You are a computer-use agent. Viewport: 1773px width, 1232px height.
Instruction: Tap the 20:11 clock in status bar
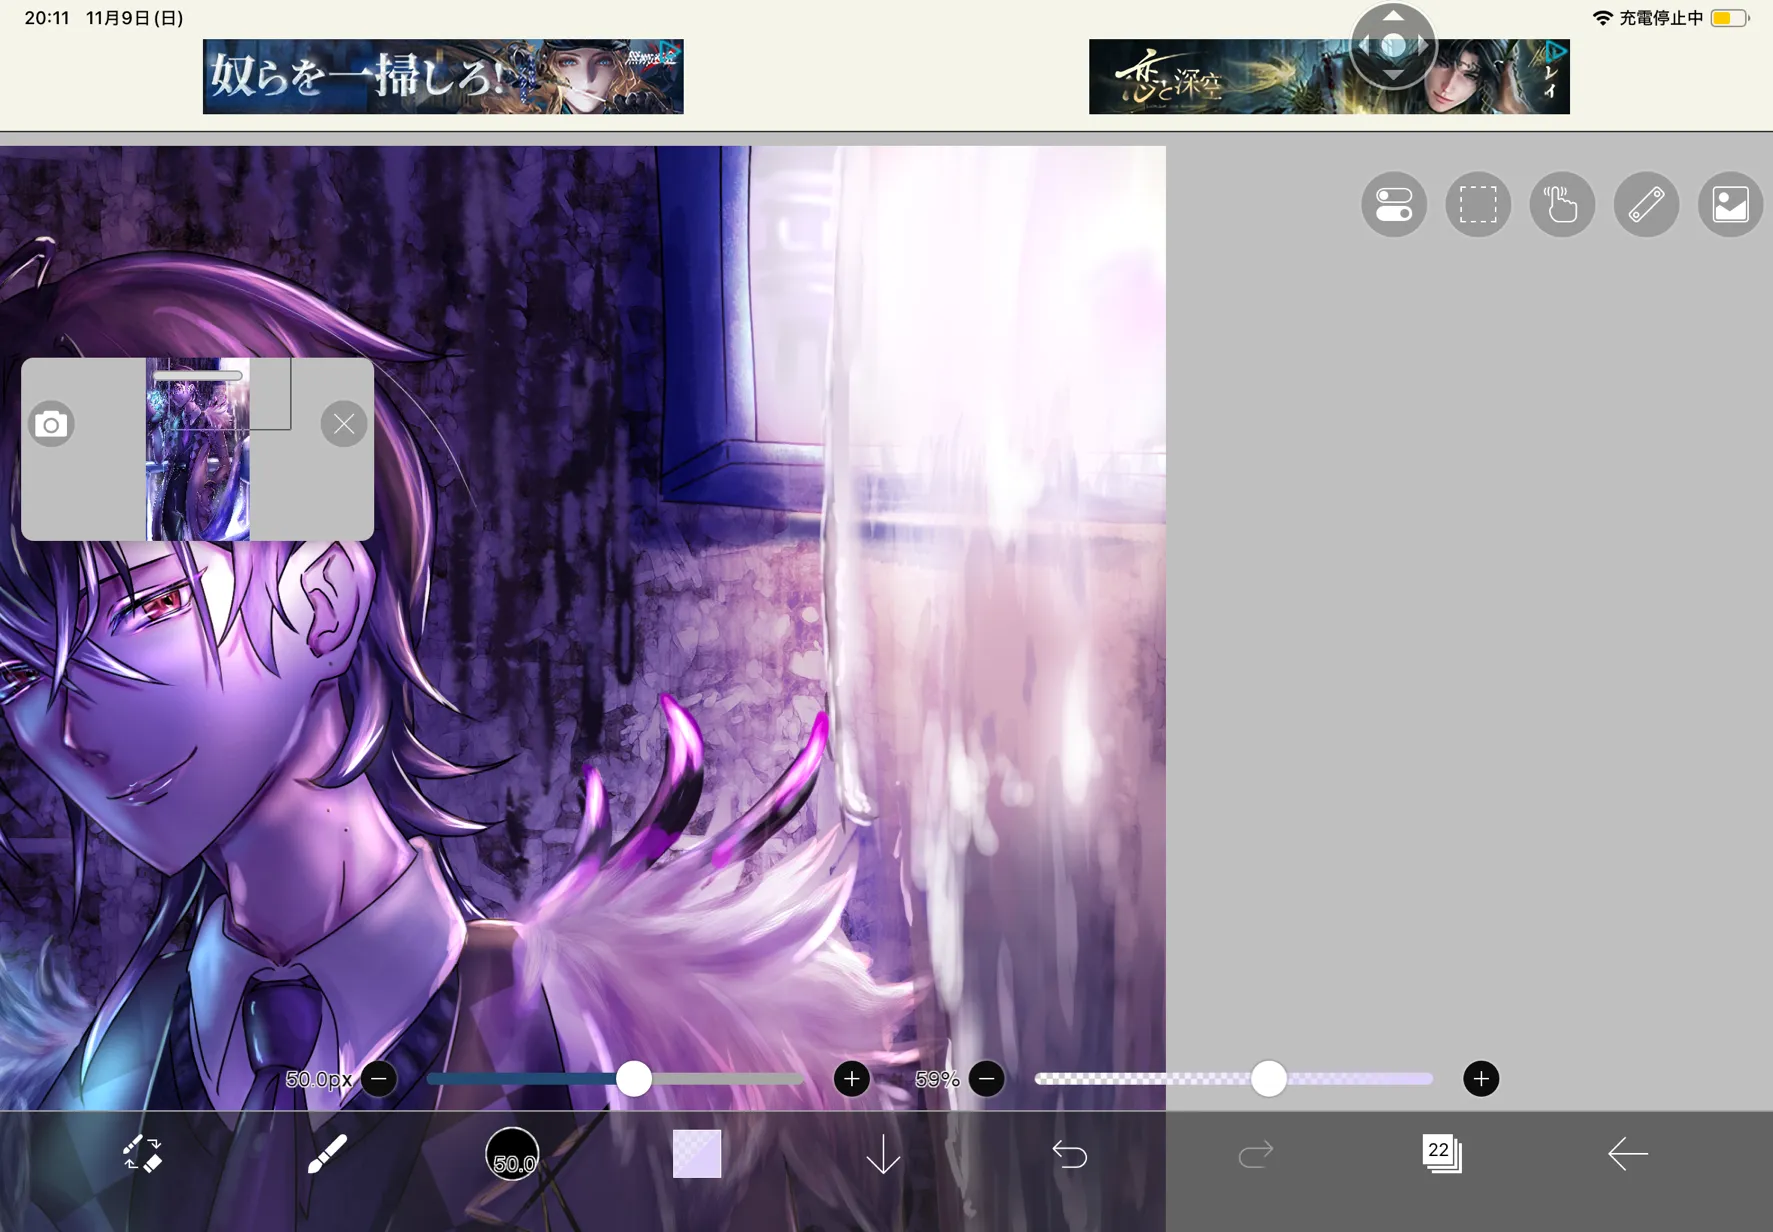point(47,18)
